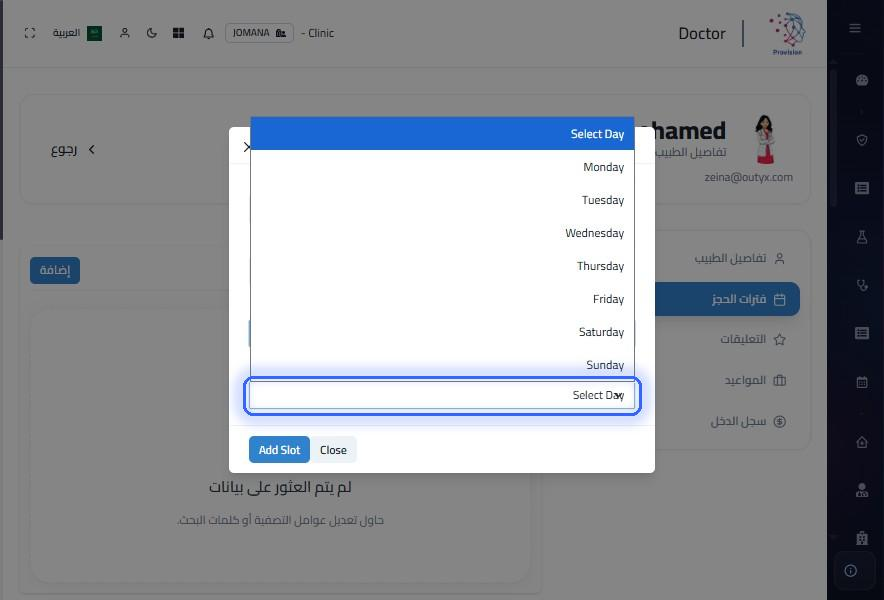Click the info circle icon in sidebar
Image resolution: width=884 pixels, height=600 pixels.
[x=851, y=571]
